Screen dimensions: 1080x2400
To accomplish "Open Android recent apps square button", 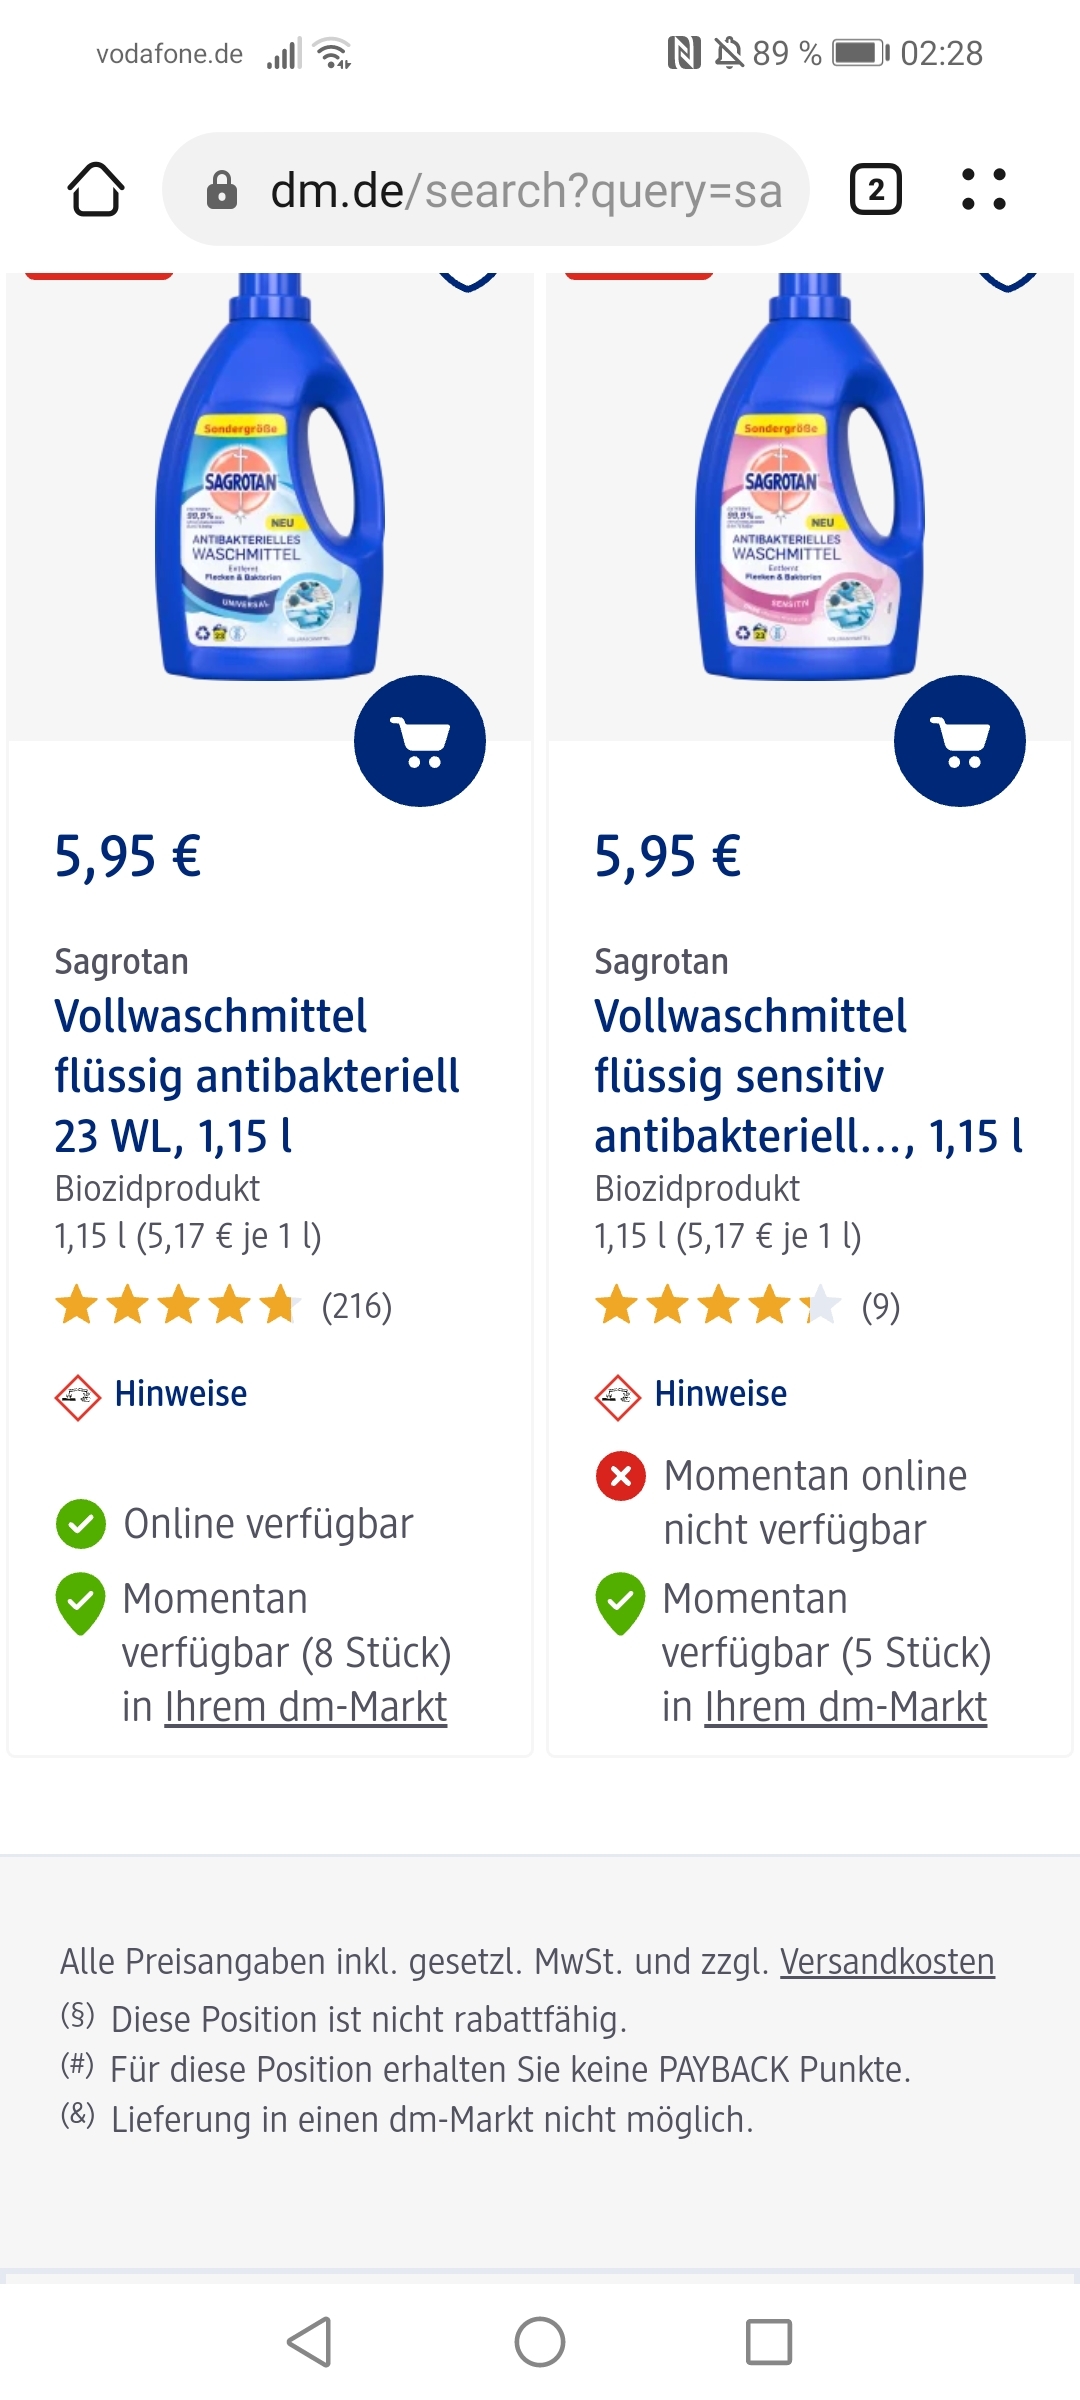I will click(x=769, y=2342).
